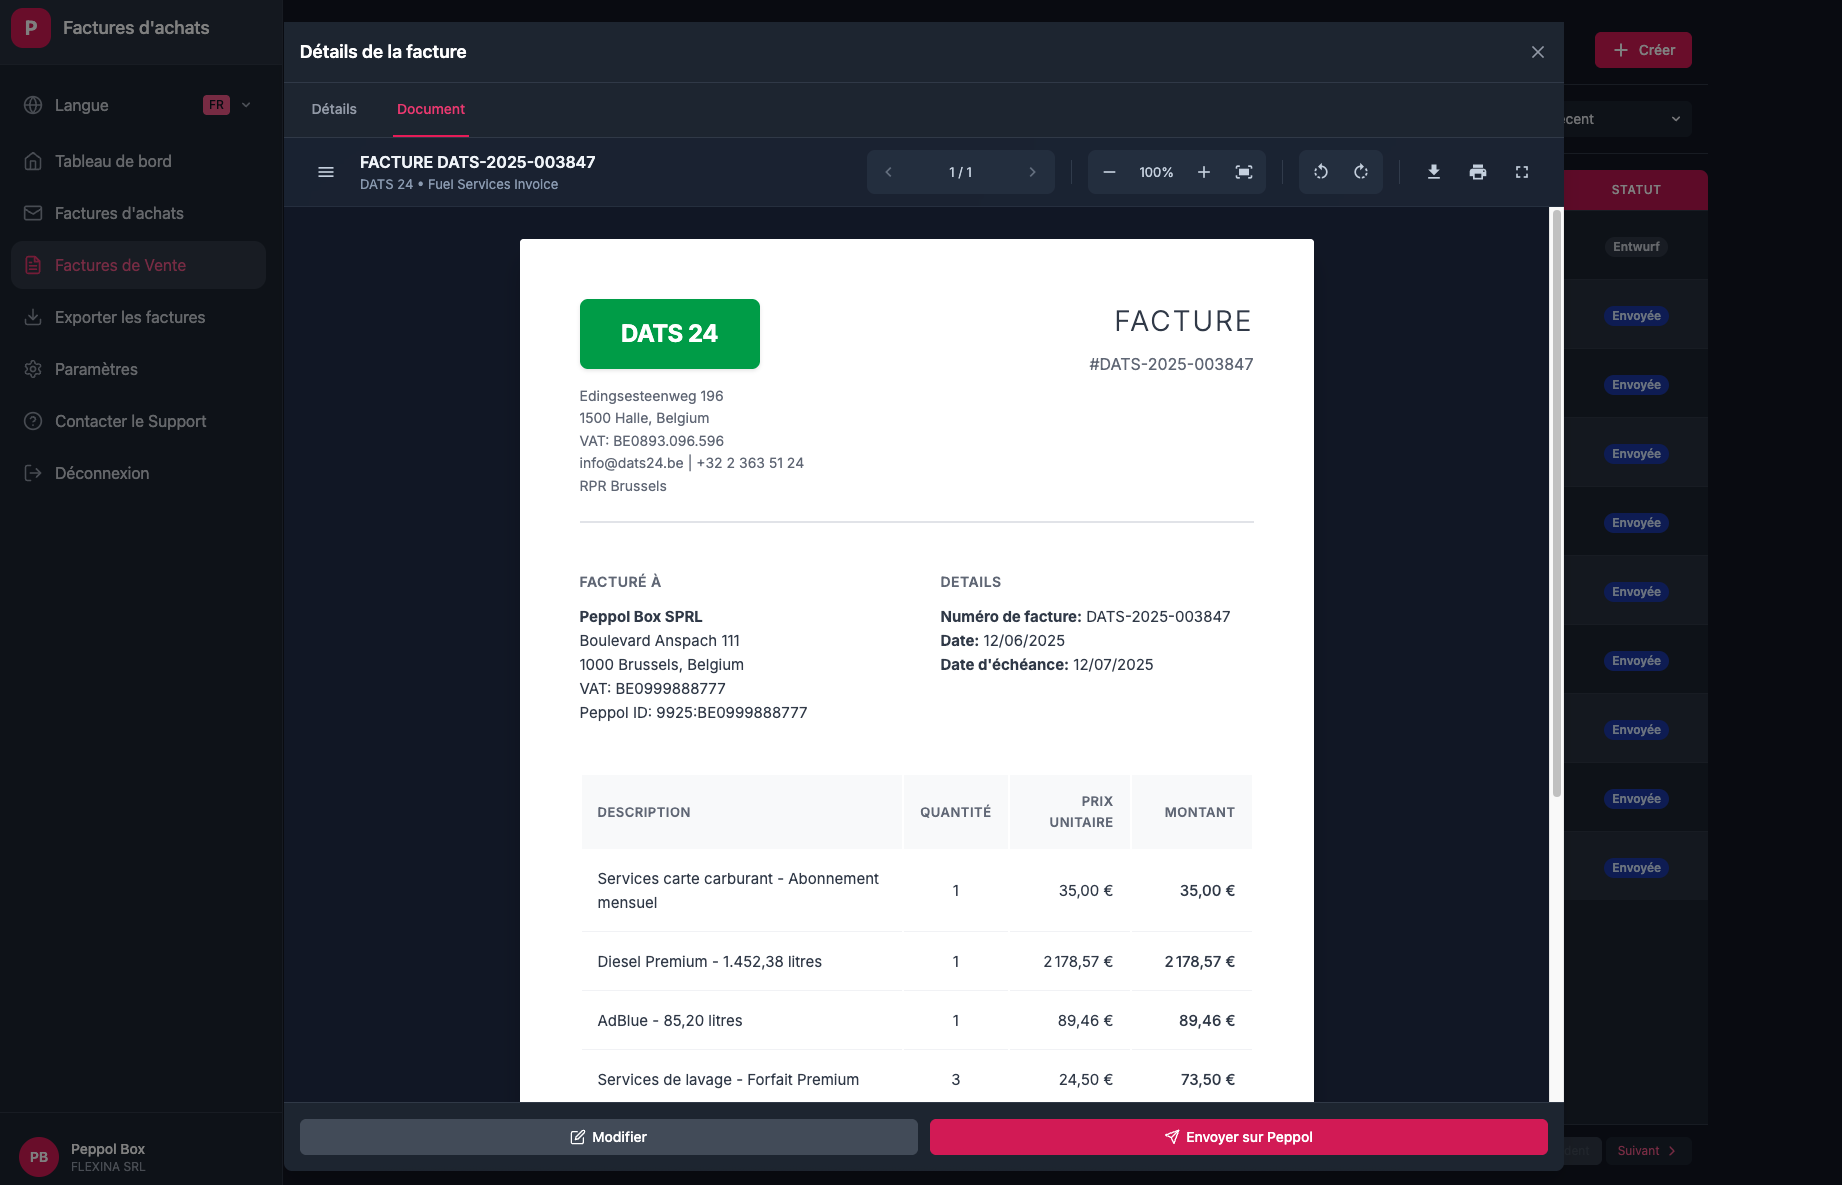
Task: Click the 1 / 1 page indicator
Action: click(960, 172)
